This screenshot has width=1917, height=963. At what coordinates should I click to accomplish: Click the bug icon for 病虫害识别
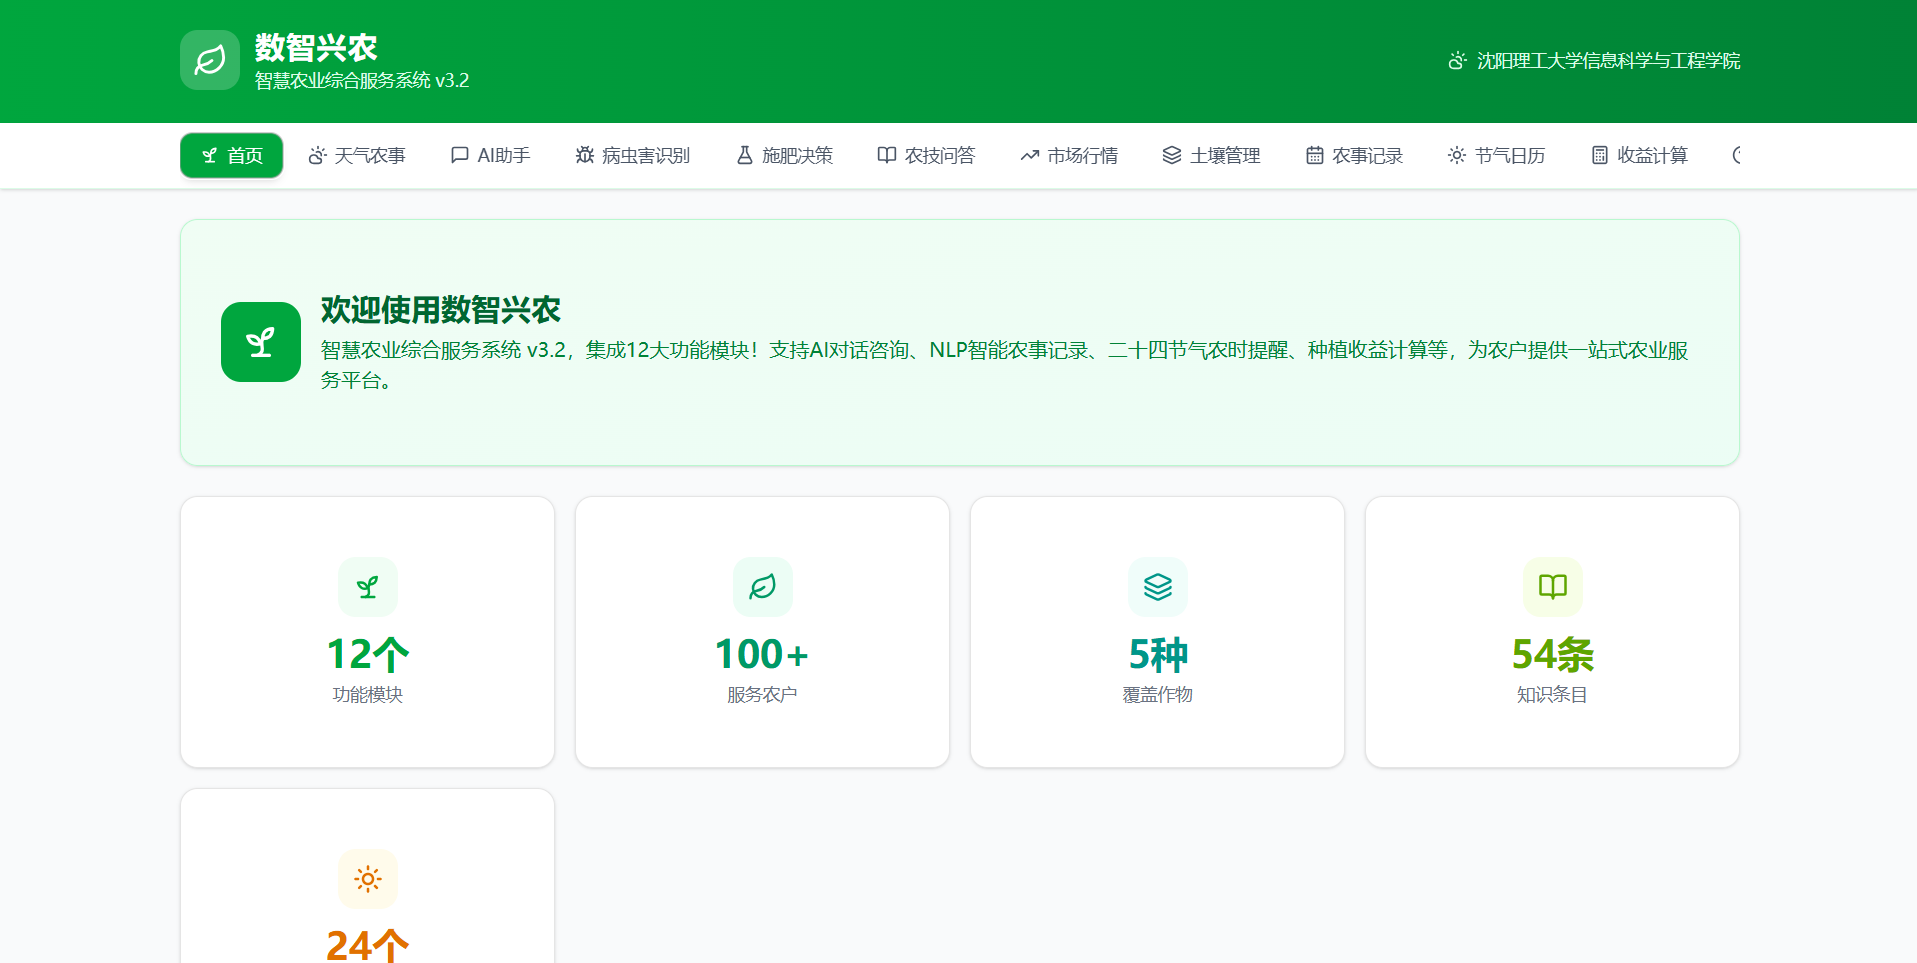(585, 155)
